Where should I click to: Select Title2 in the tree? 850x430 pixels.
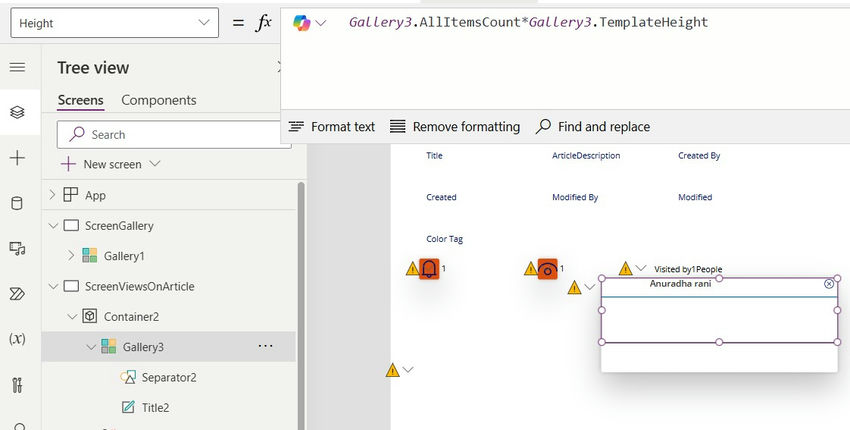(155, 407)
